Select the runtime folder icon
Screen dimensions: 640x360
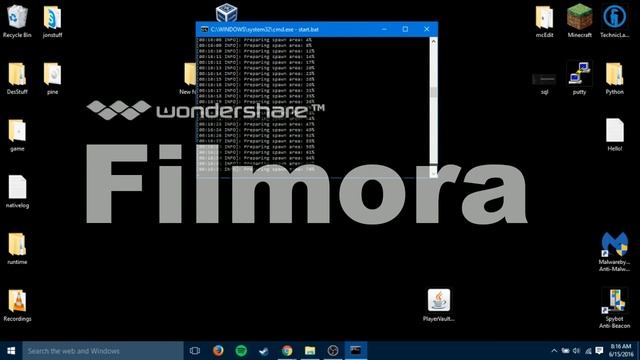point(17,249)
